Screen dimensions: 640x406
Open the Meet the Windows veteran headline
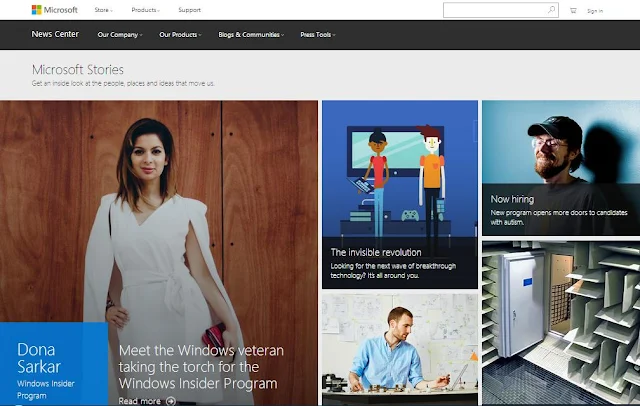point(201,367)
